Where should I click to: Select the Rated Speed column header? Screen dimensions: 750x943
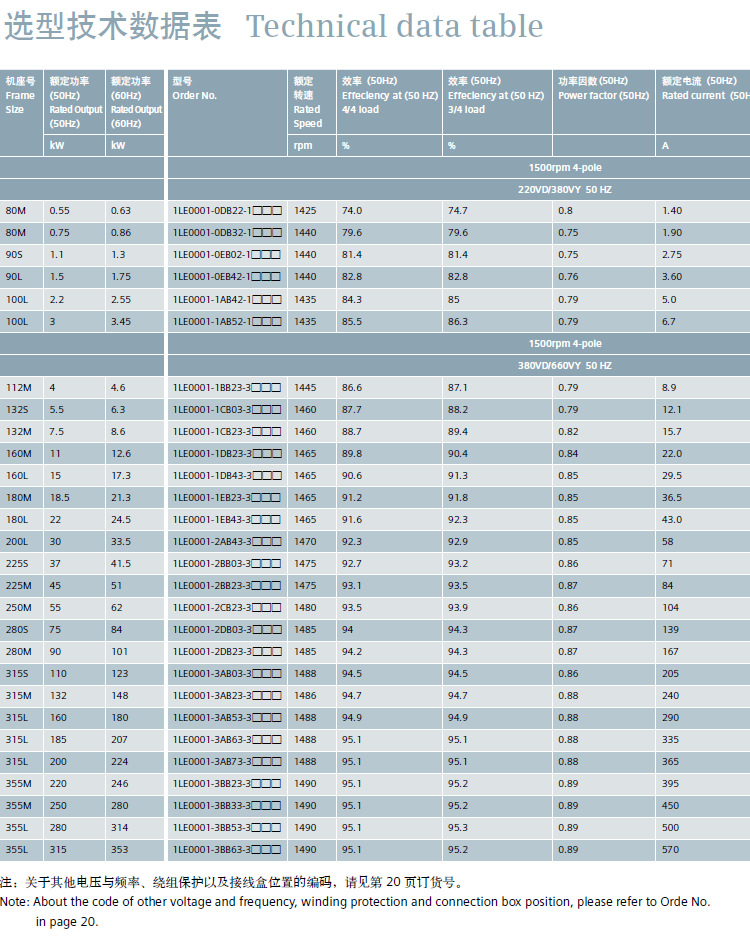click(307, 102)
